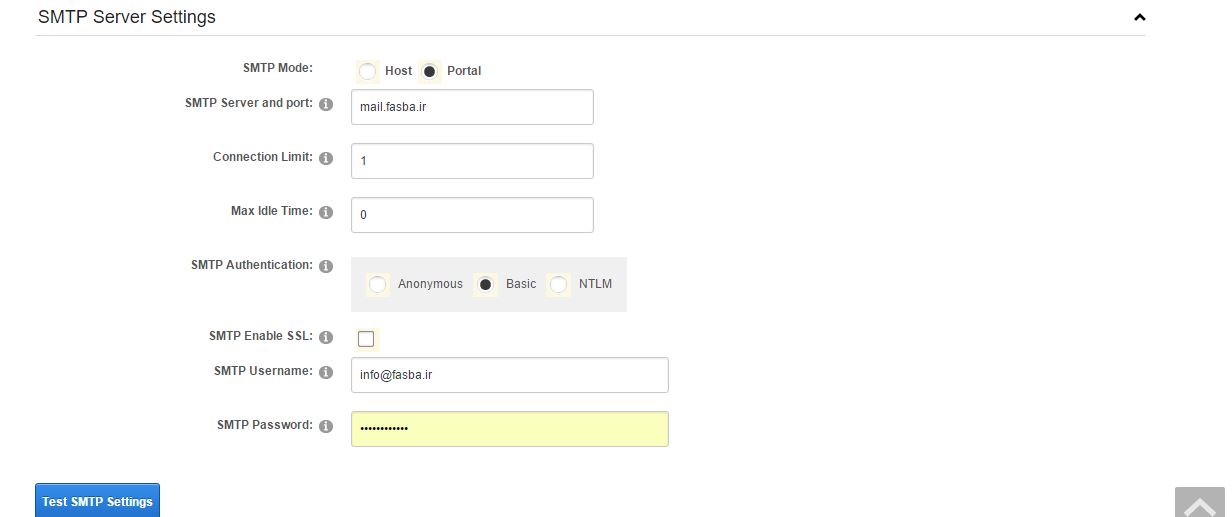This screenshot has width=1232, height=517.
Task: Click the SMTP Server Settings header title
Action: [127, 17]
